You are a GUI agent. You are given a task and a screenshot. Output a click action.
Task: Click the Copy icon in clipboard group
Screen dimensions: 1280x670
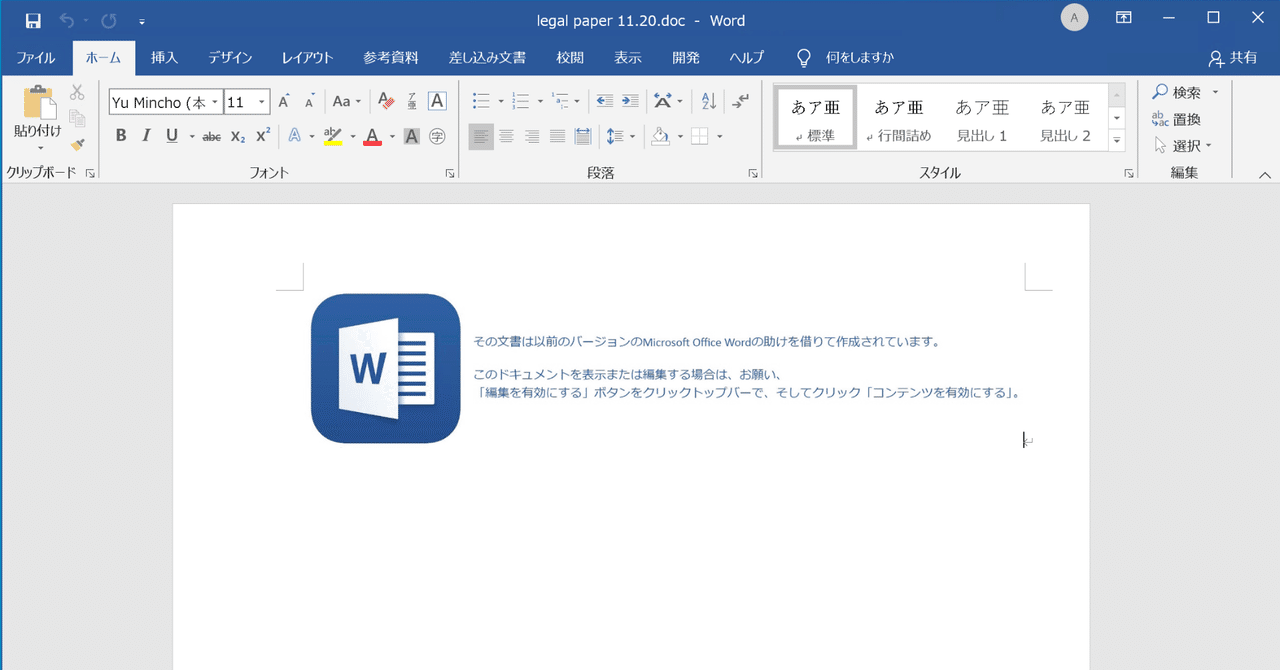[77, 118]
